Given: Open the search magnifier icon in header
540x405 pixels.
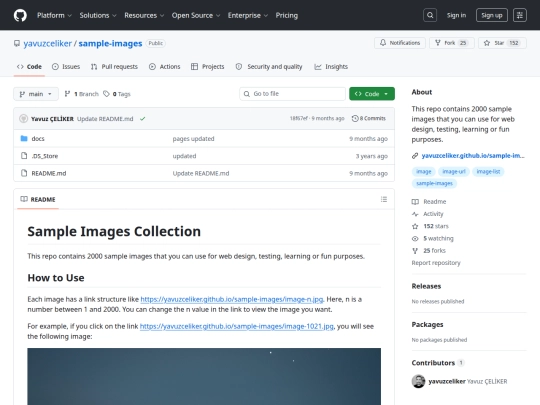Looking at the screenshot, I should tap(430, 15).
